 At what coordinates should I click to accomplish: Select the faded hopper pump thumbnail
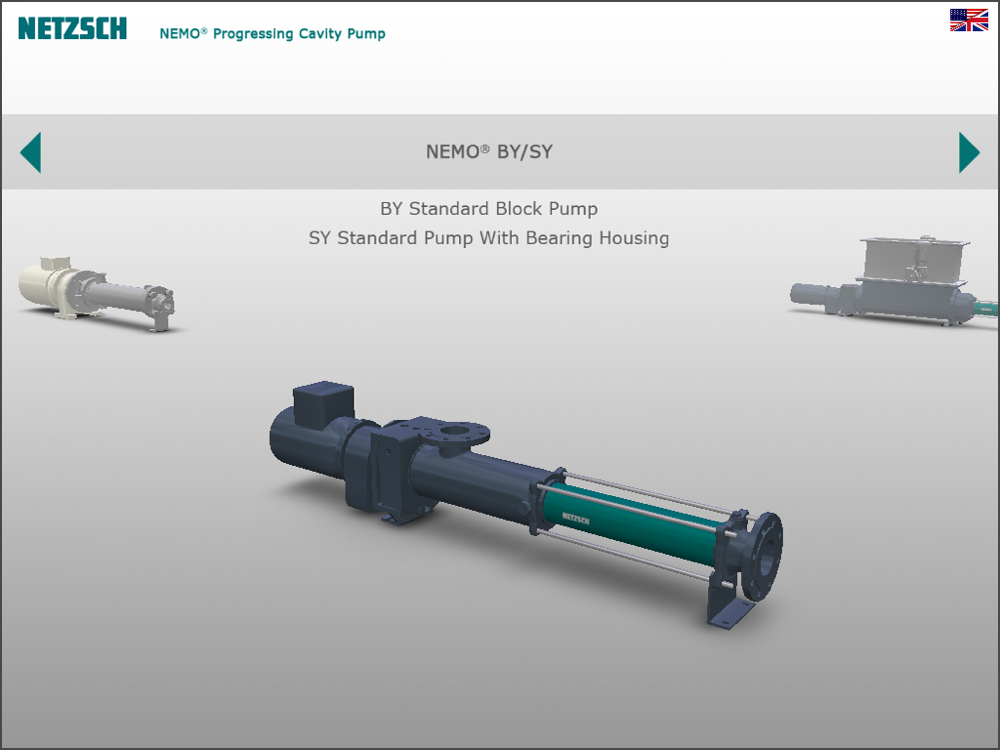click(894, 281)
